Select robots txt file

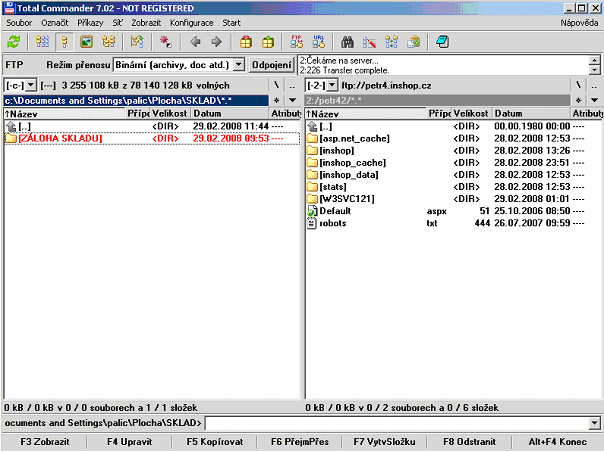click(453, 223)
